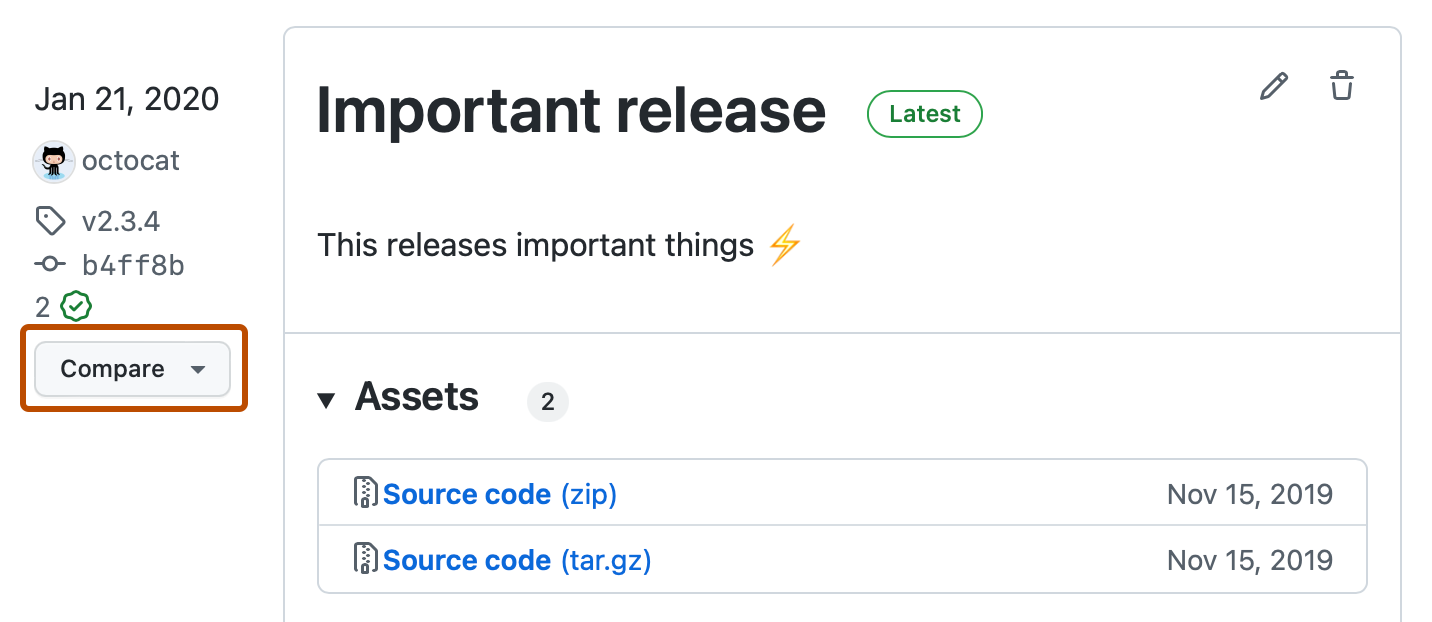1432x622 pixels.
Task: Open the v2.3.4 tag link
Action: 121,220
